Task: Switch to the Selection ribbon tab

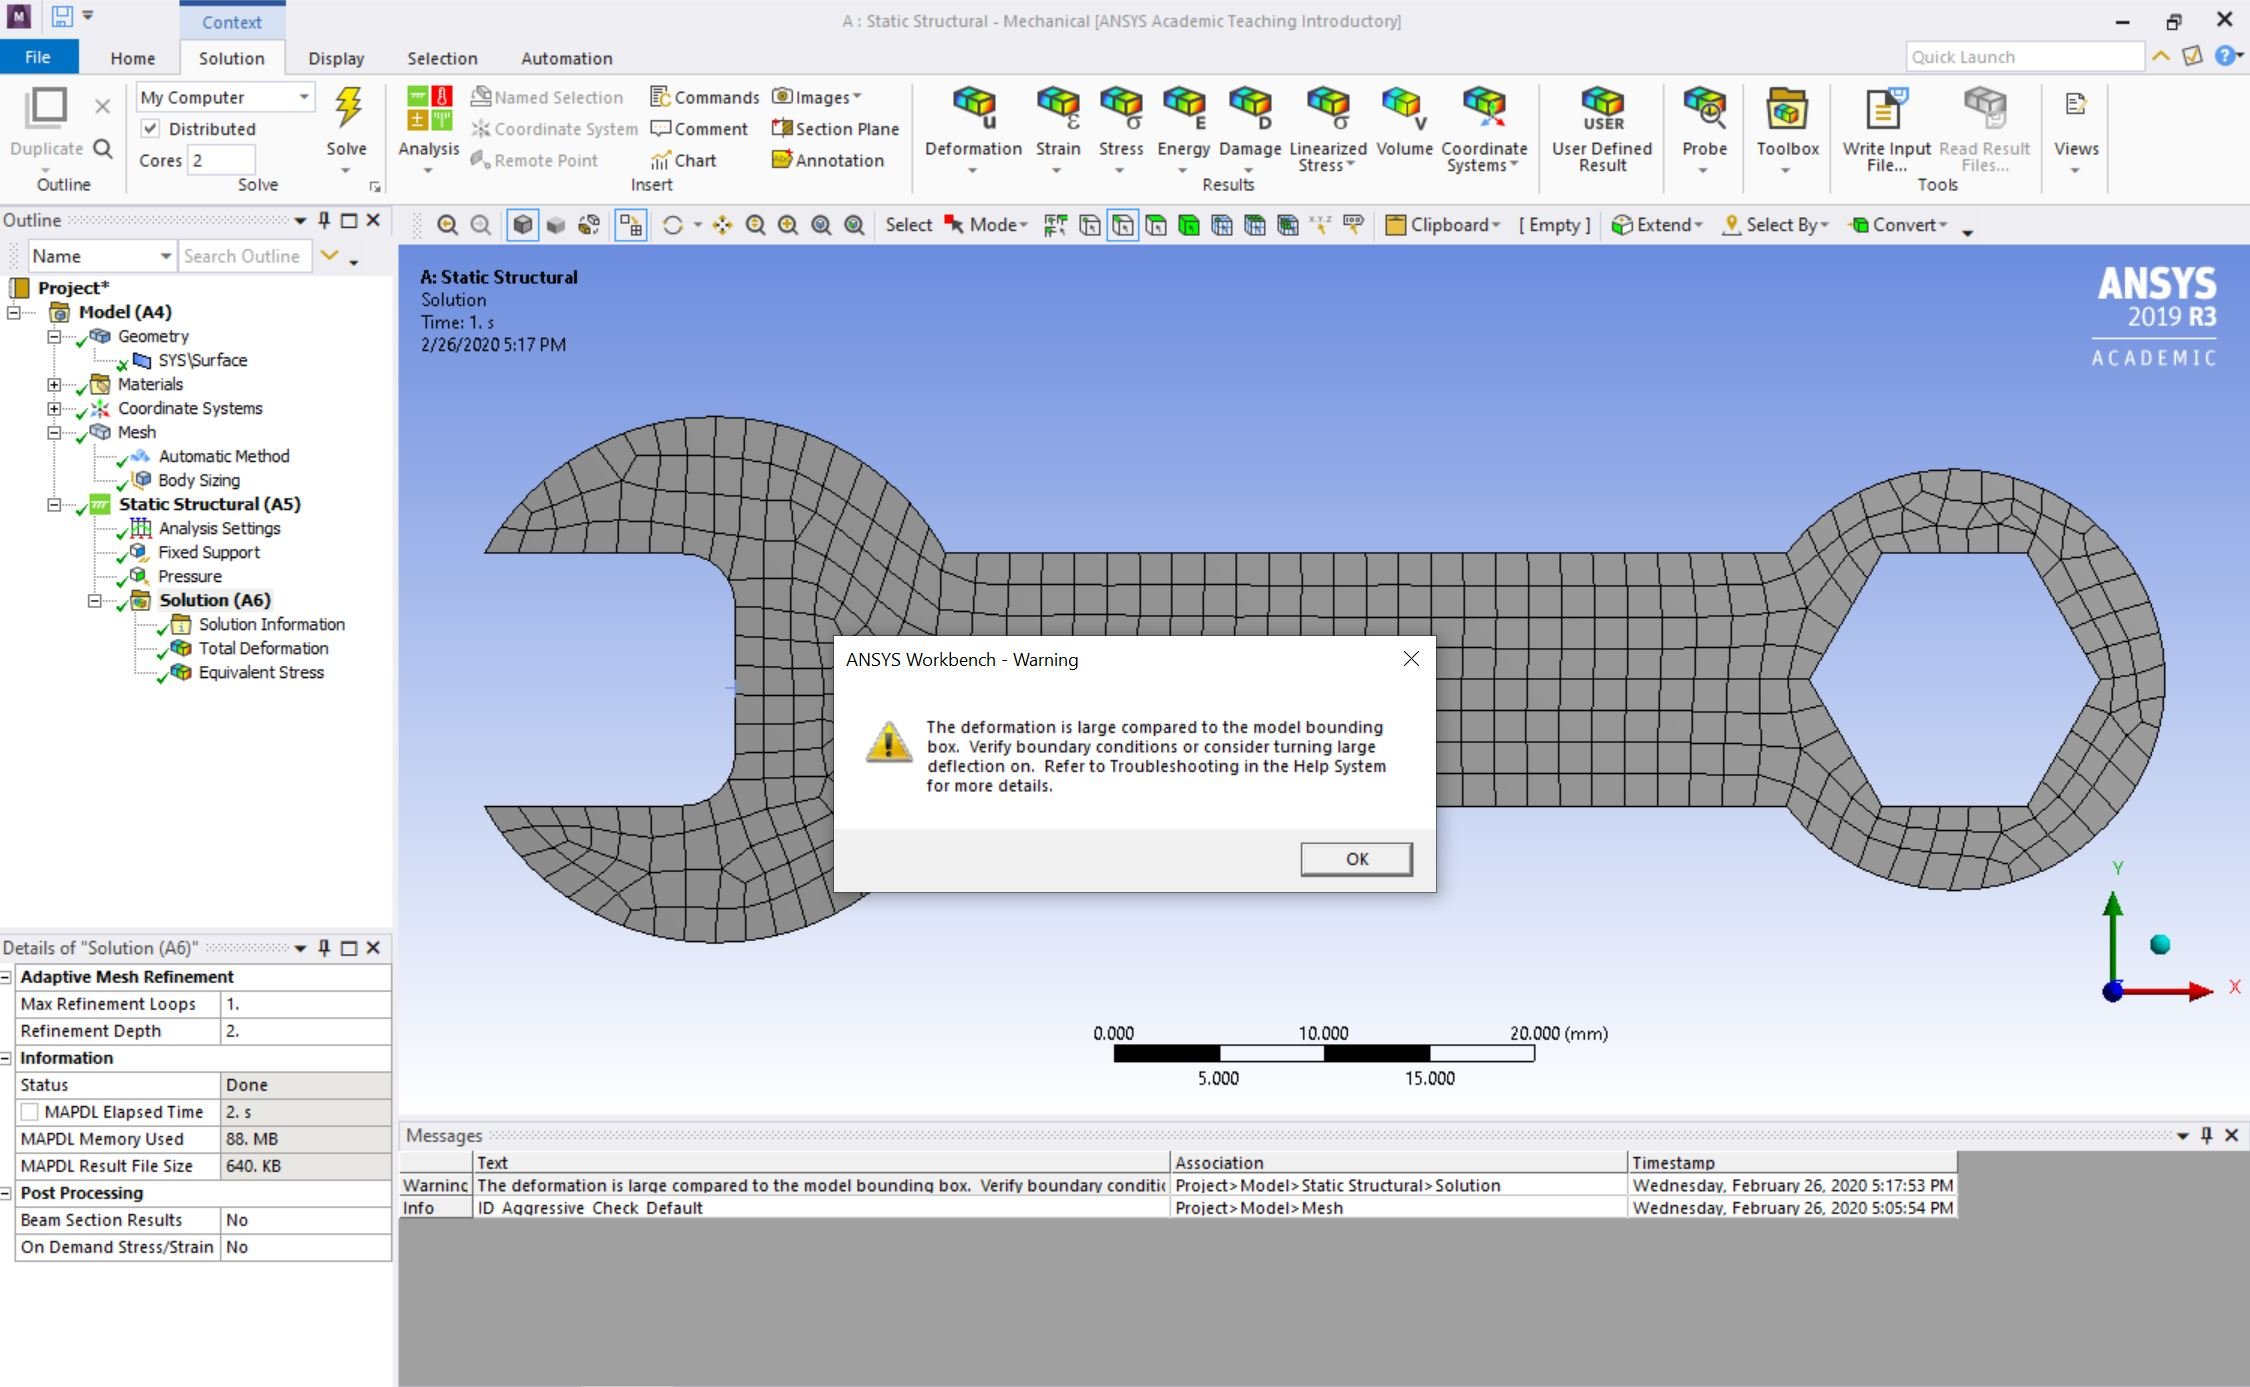Action: [442, 58]
